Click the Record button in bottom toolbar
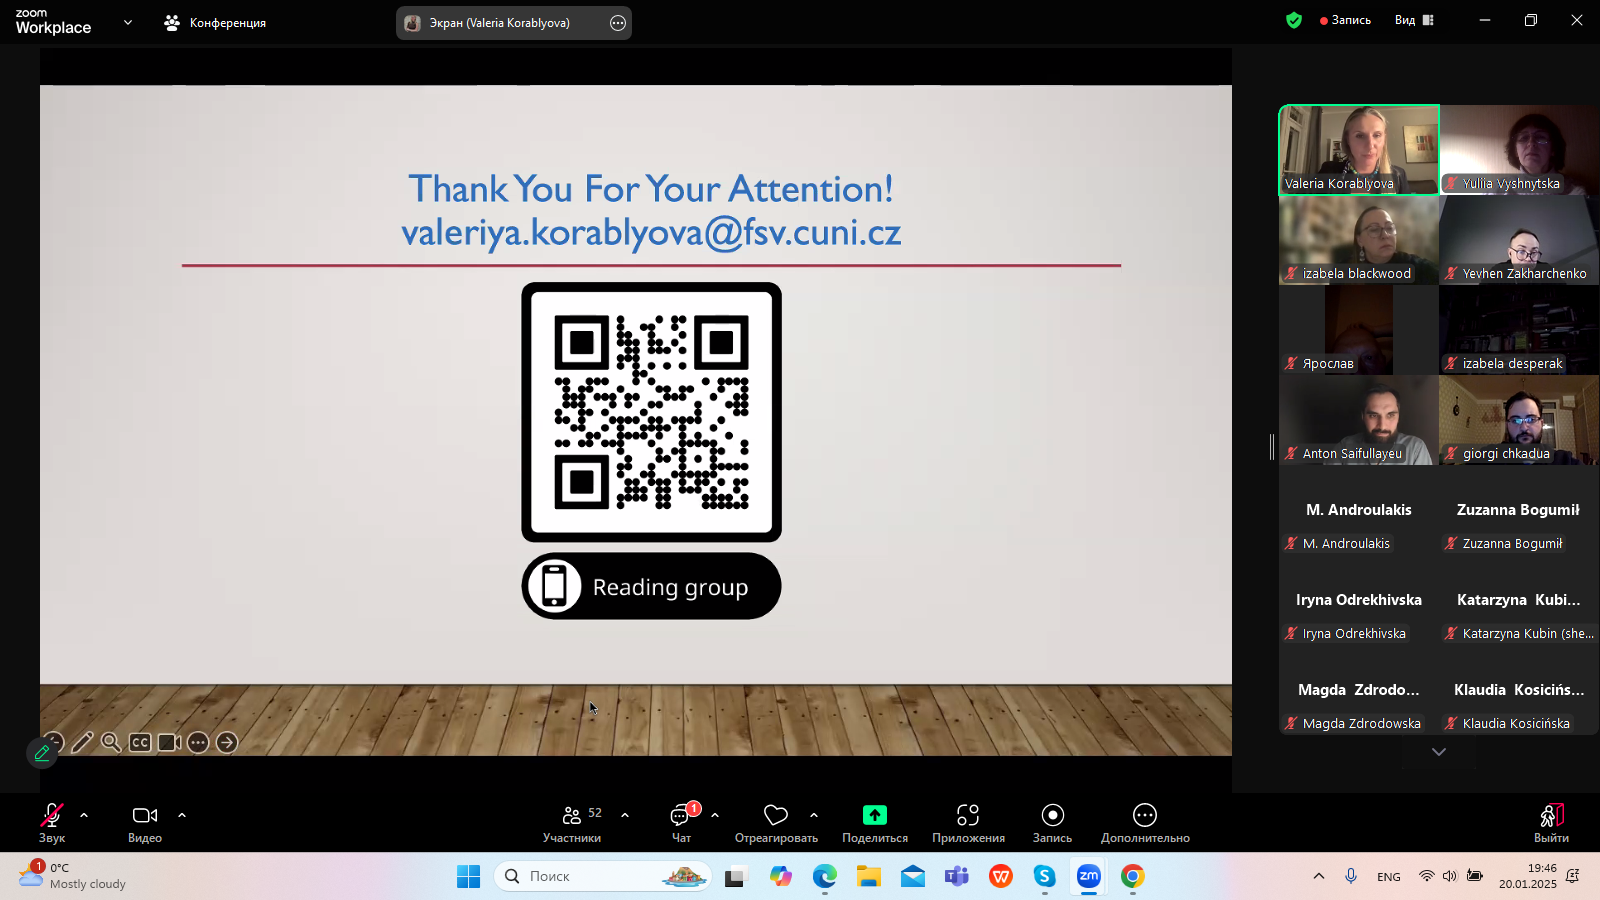Image resolution: width=1600 pixels, height=900 pixels. tap(1052, 823)
